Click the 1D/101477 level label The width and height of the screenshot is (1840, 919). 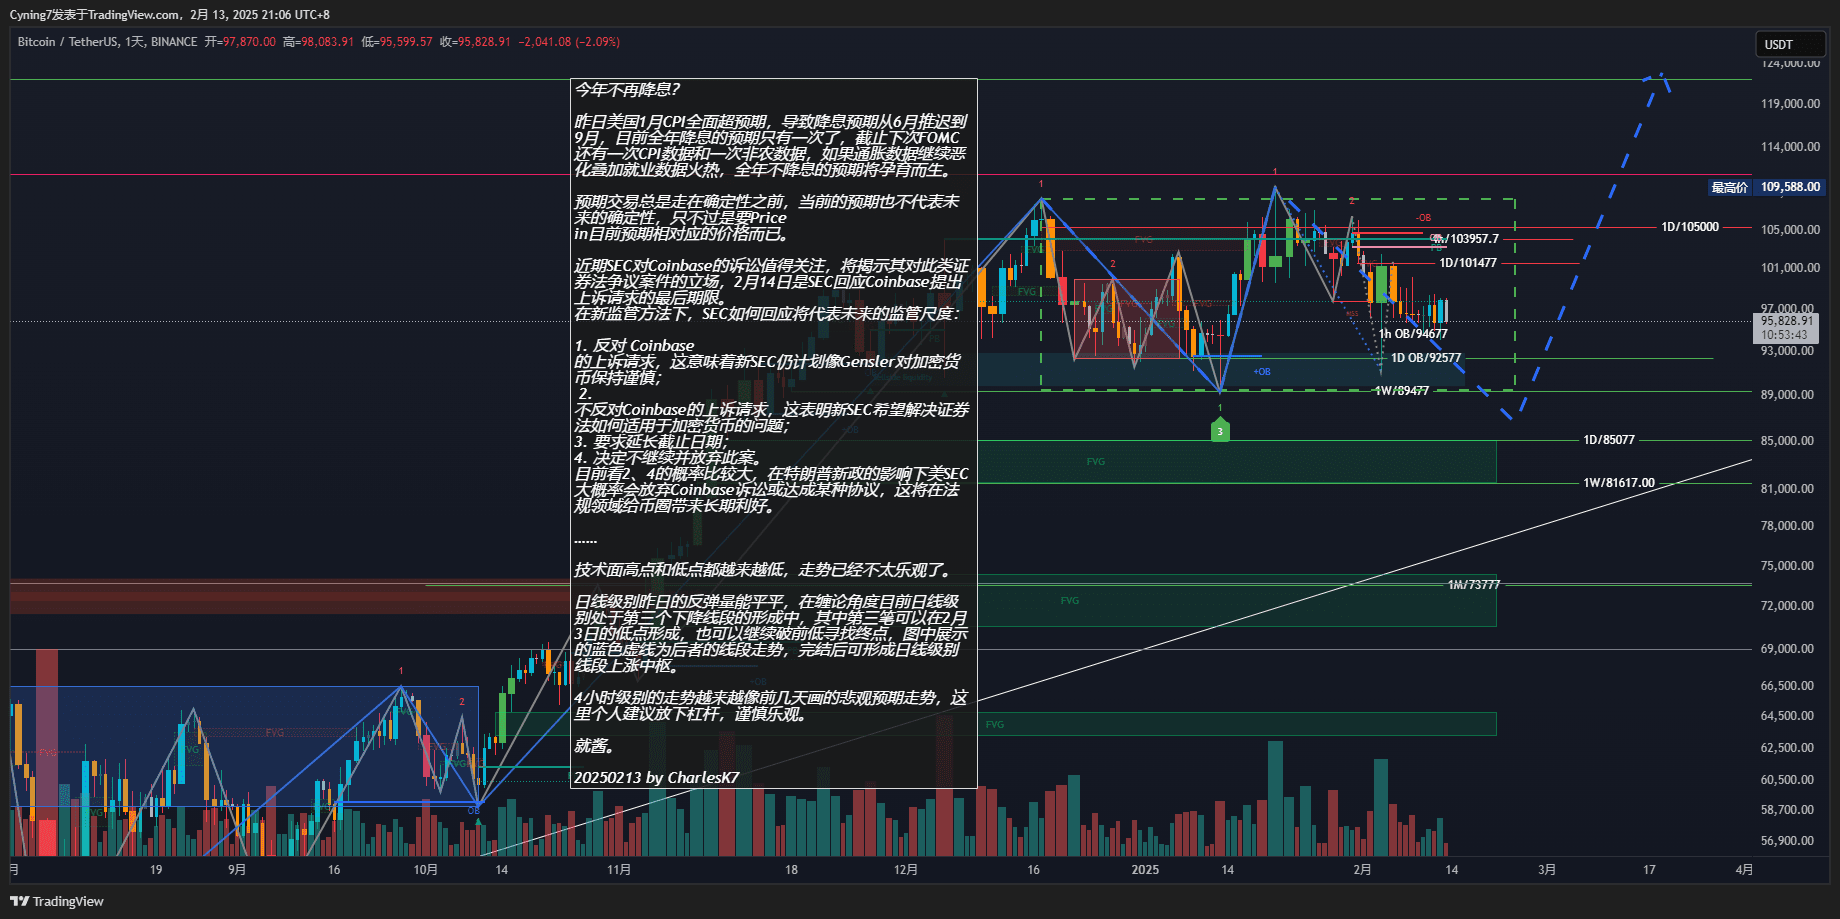(x=1468, y=263)
